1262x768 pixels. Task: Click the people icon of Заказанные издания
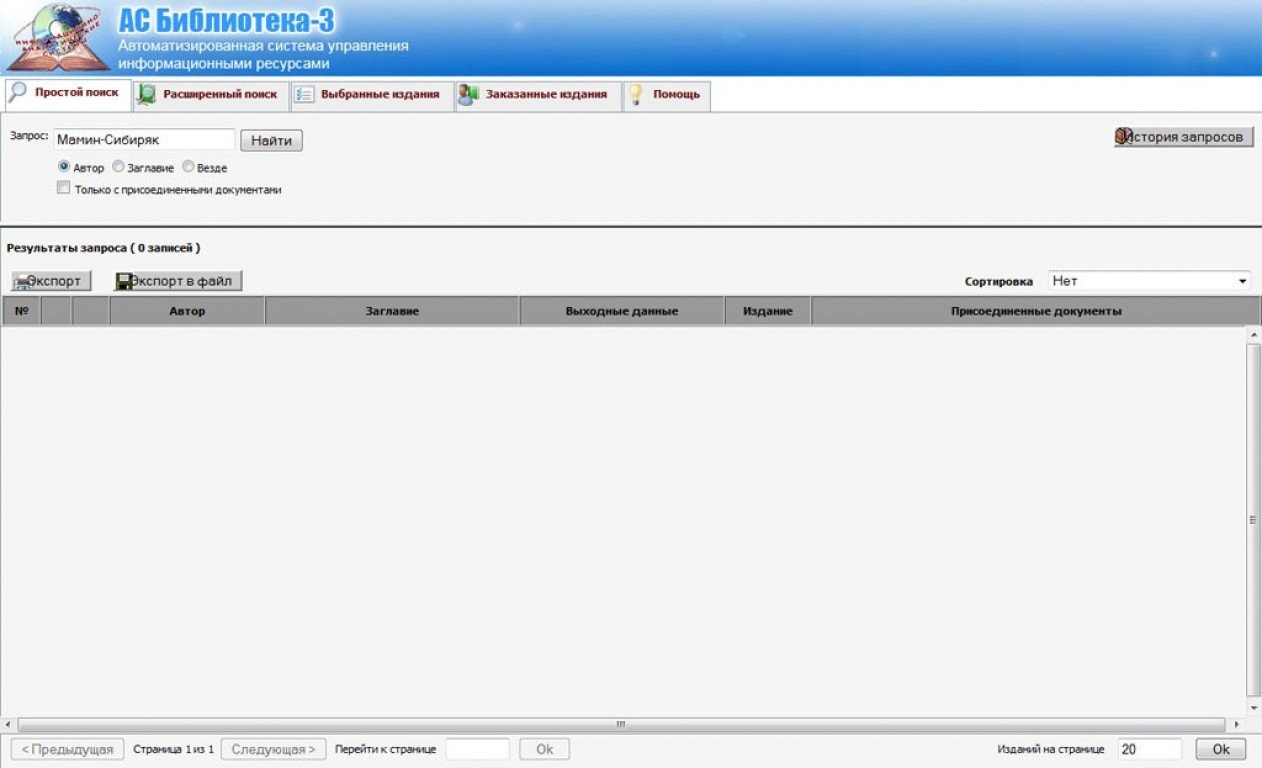click(468, 95)
